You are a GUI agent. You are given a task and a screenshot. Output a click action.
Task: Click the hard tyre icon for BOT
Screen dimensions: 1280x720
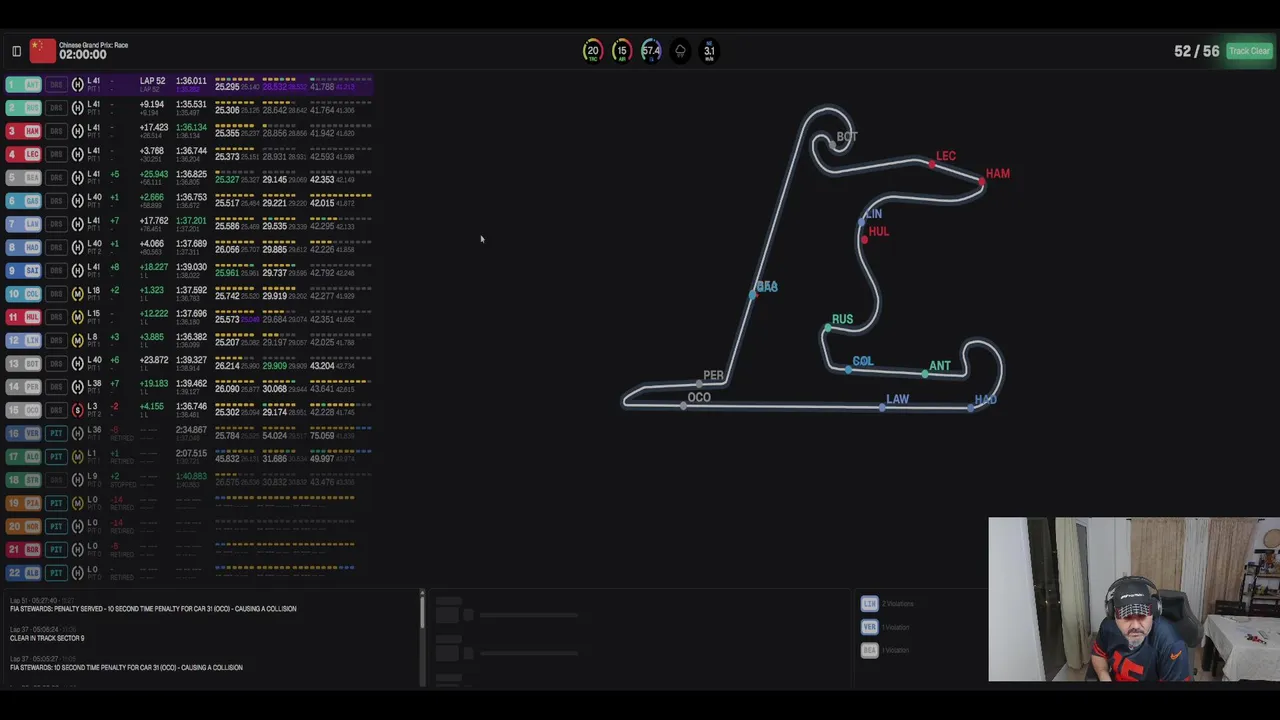click(78, 363)
